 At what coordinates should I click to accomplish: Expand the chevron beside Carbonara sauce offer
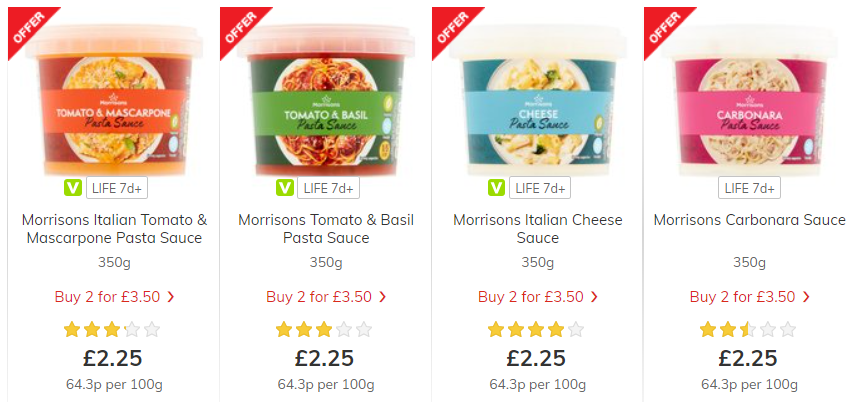coord(806,297)
